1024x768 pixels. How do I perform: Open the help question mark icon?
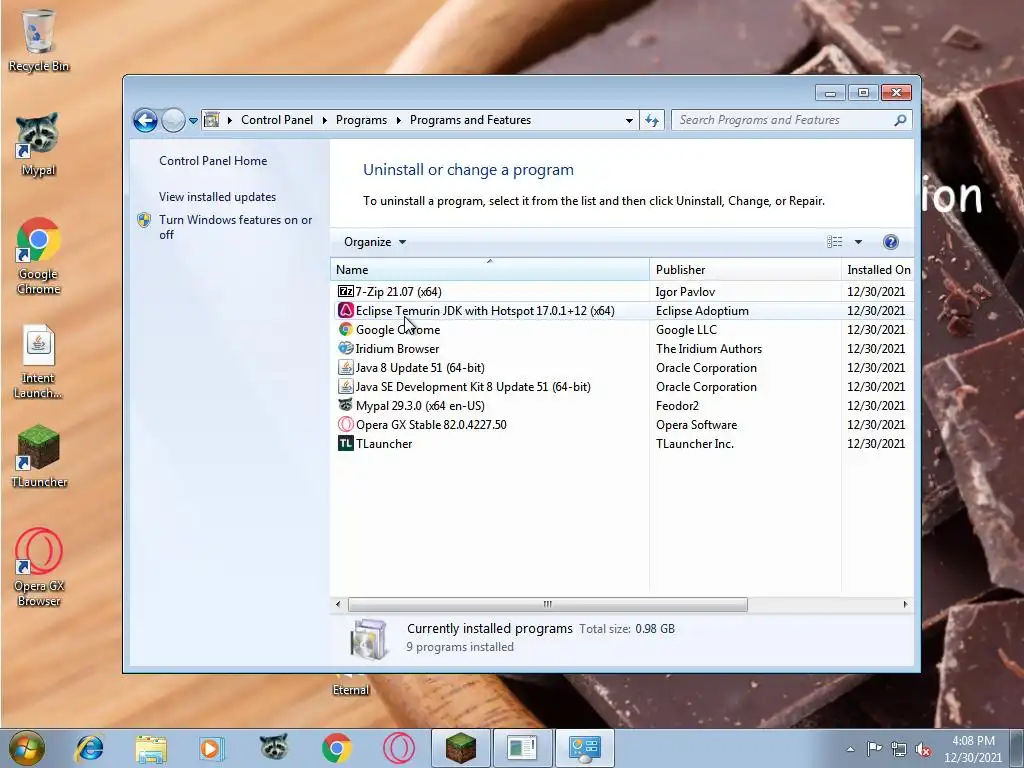pos(890,242)
